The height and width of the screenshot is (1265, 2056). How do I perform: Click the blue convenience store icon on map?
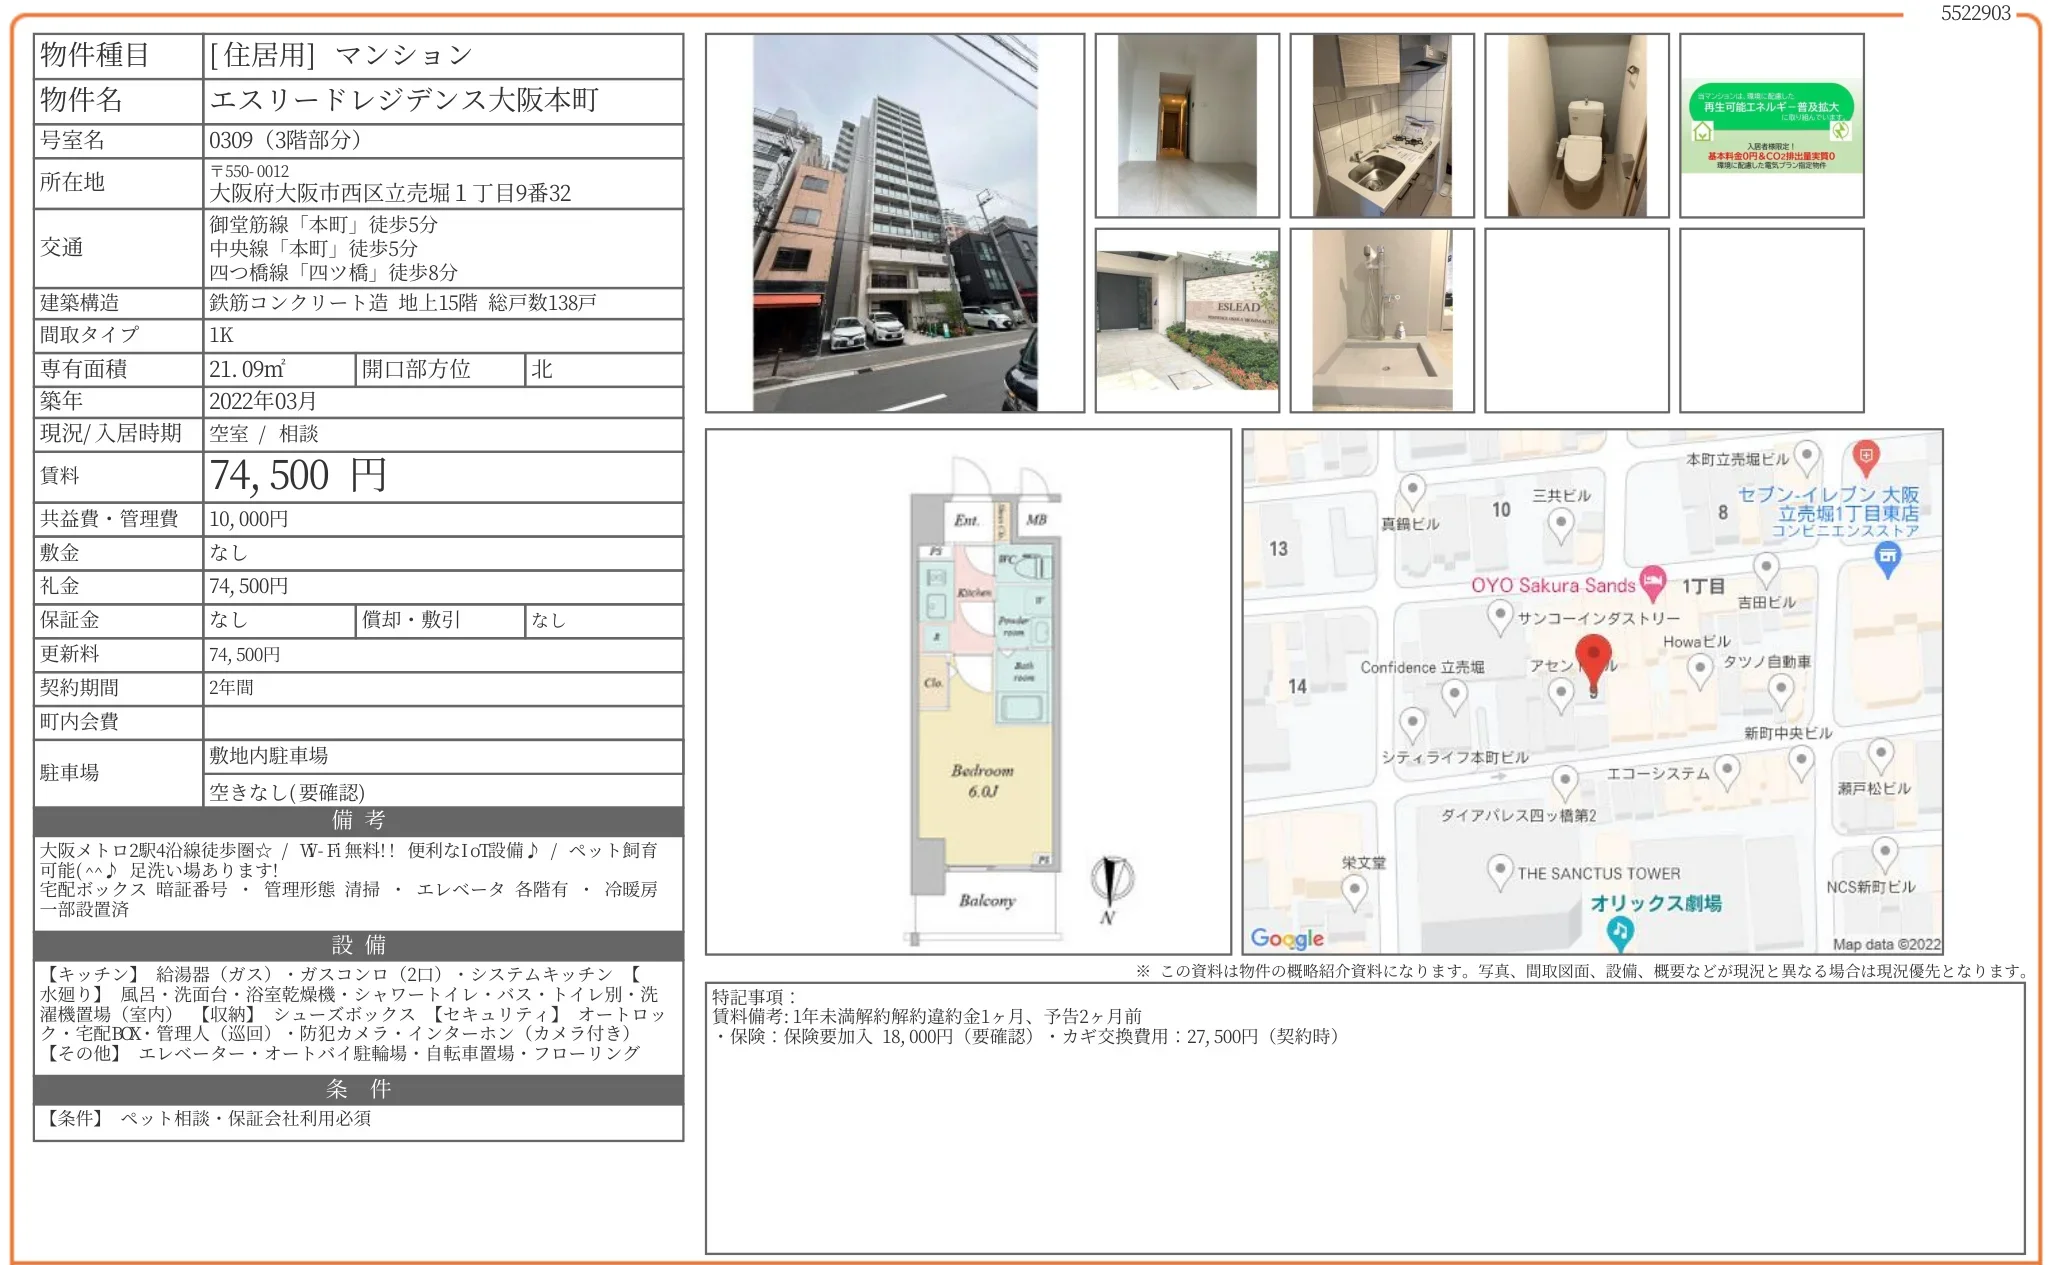(1886, 556)
